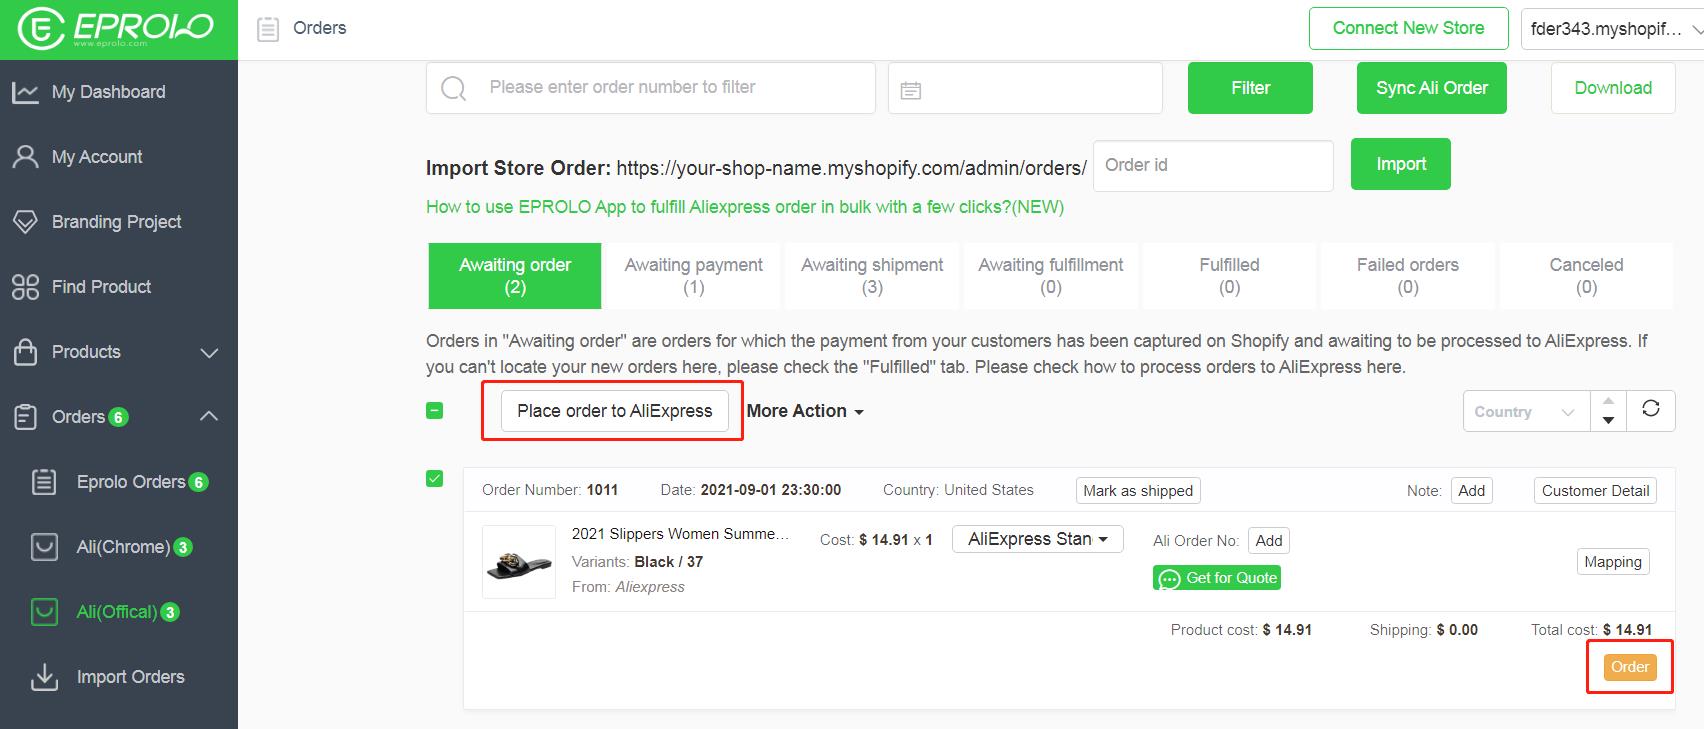Click Sync Ali Order button

coord(1432,88)
